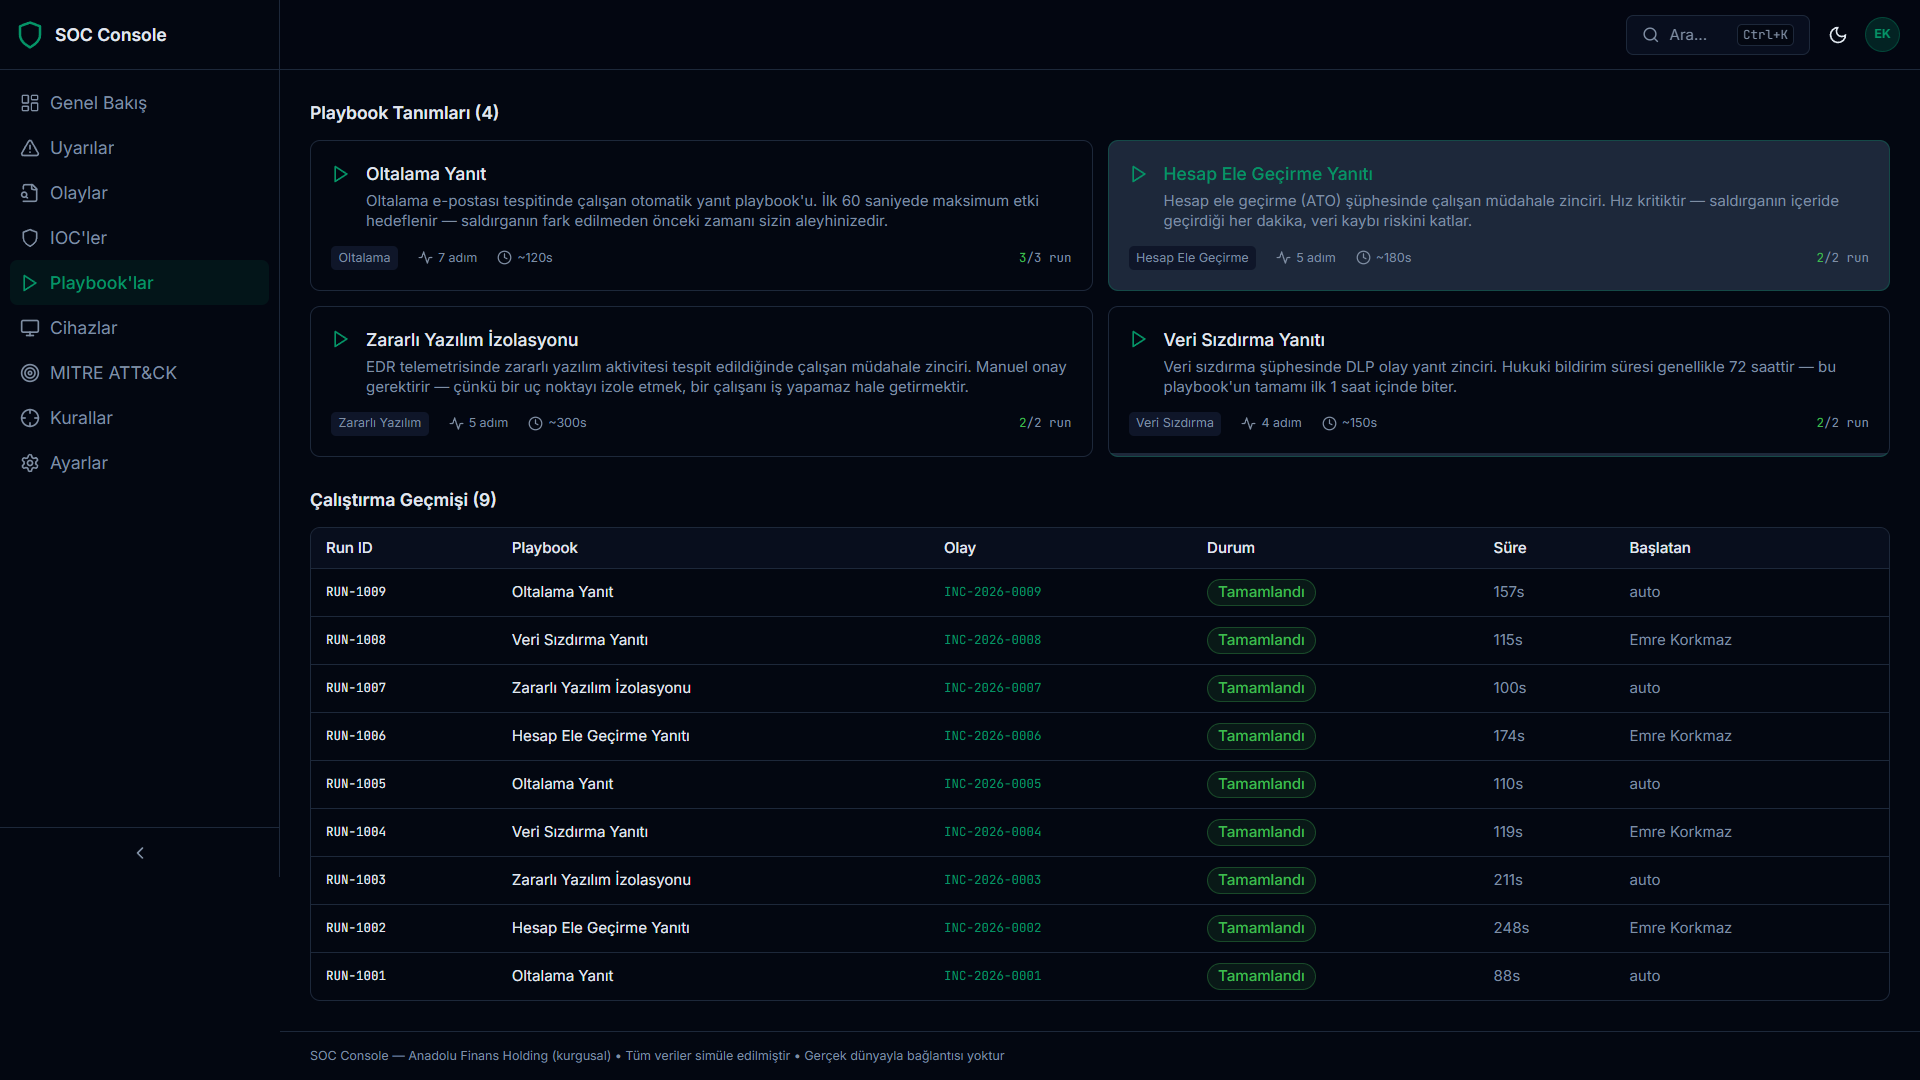Collapse the sidebar with the chevron

pos(140,853)
